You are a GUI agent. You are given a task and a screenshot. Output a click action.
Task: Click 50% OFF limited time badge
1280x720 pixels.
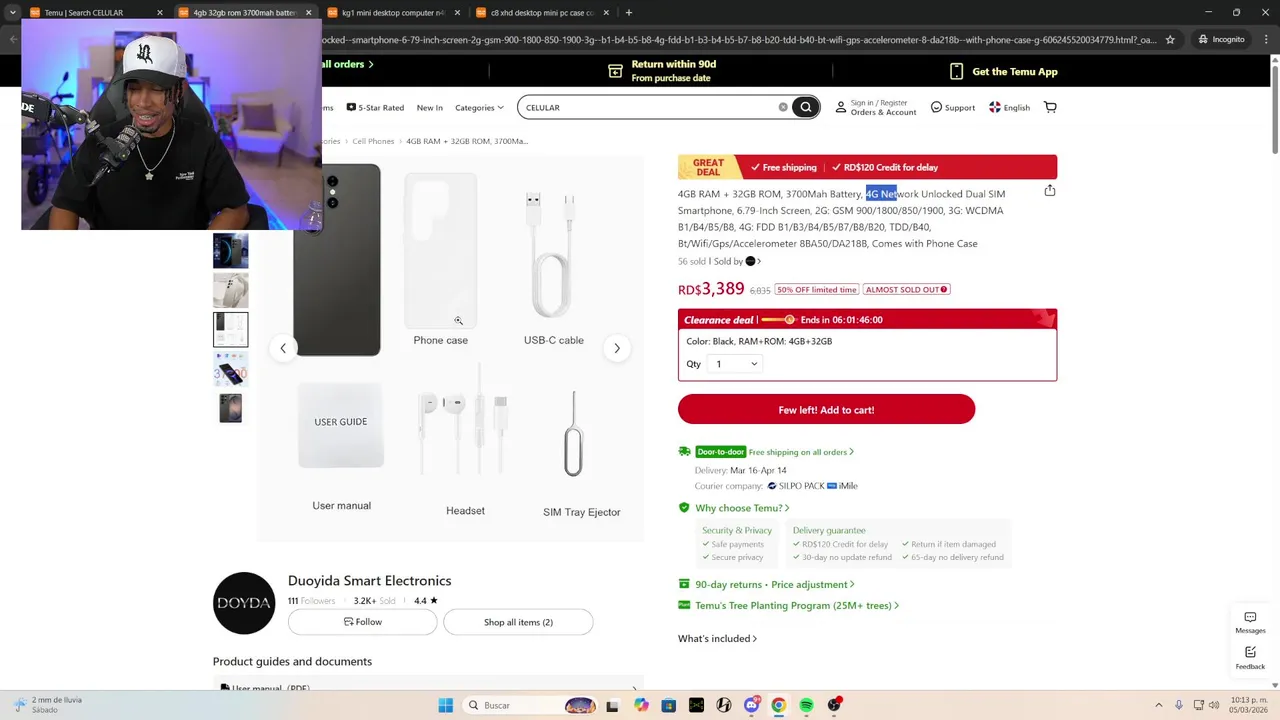[x=817, y=290]
